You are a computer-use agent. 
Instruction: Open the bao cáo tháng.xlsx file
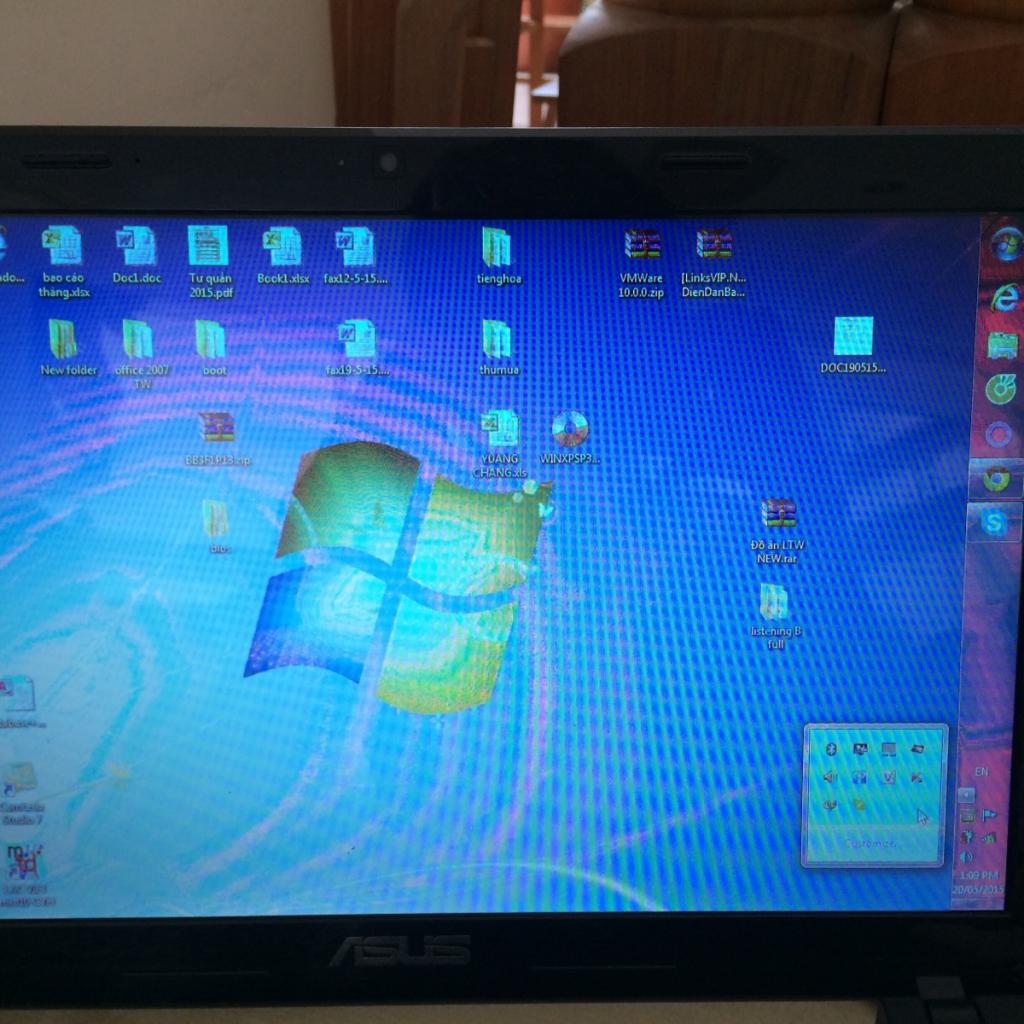point(63,261)
